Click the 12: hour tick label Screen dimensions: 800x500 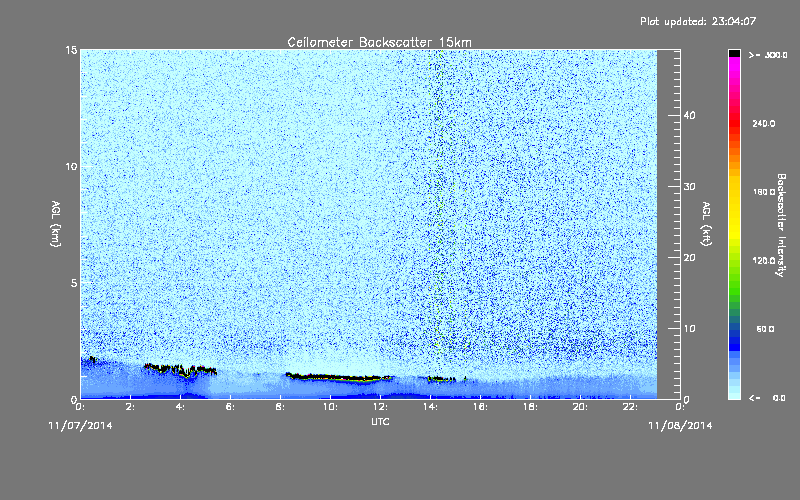click(380, 407)
